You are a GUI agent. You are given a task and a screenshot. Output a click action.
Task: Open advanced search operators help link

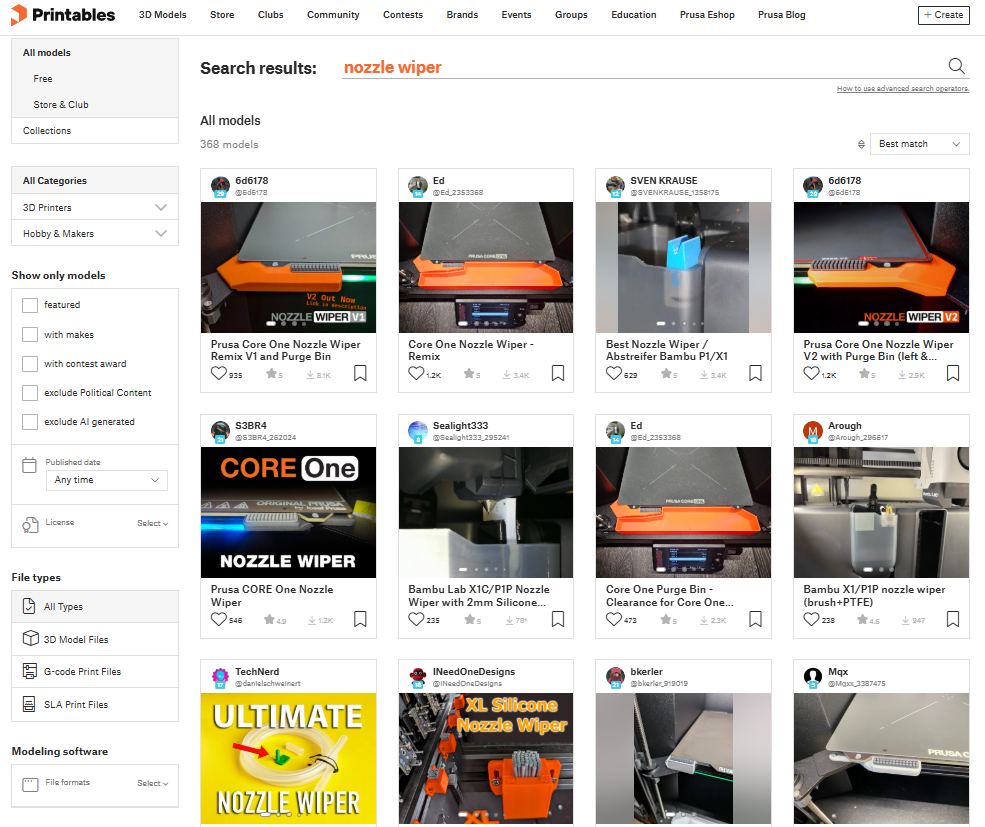click(903, 89)
